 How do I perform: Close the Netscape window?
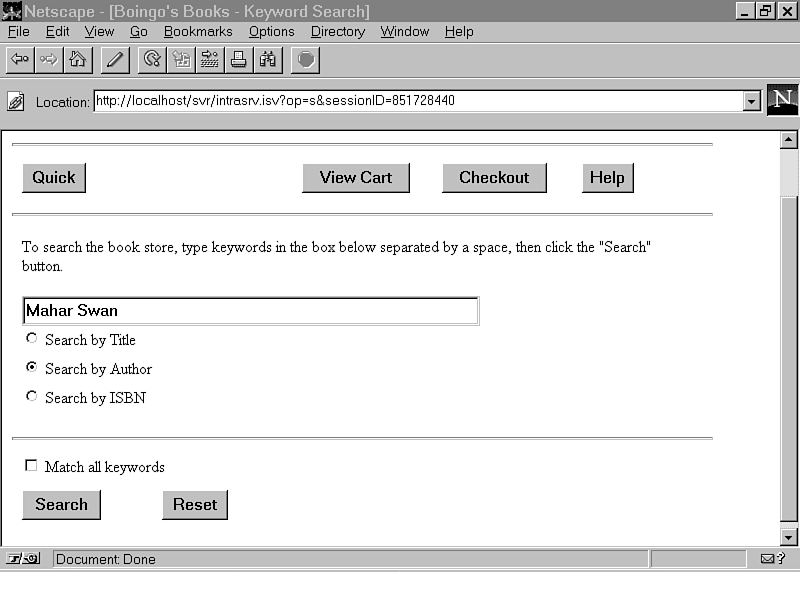[x=787, y=11]
